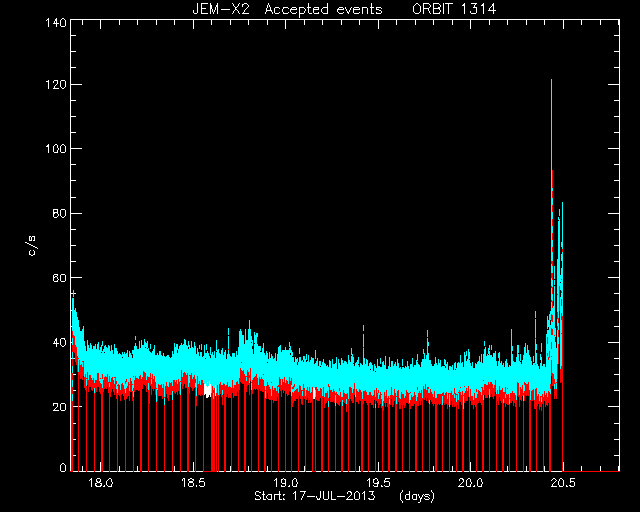This screenshot has height=512, width=640.
Task: Click the (days) x-axis unit label
Action: point(417,496)
